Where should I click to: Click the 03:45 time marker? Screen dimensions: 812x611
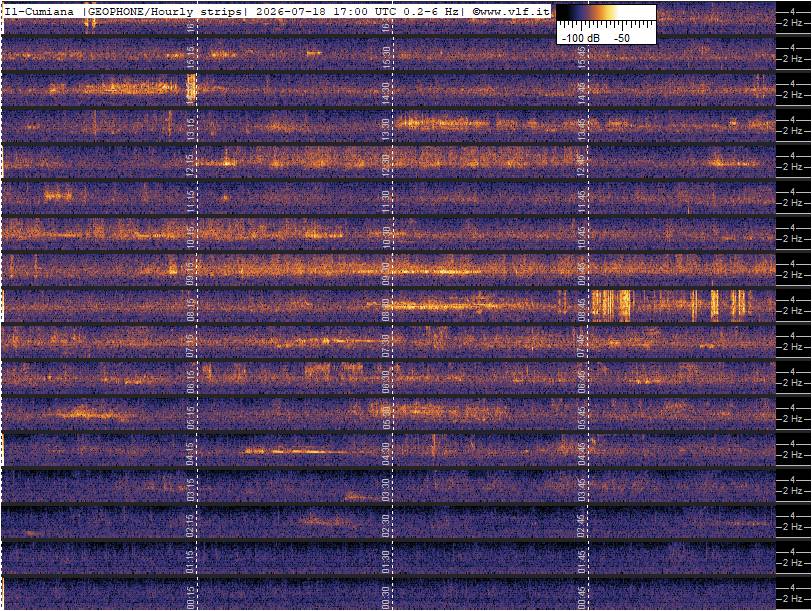coord(582,490)
